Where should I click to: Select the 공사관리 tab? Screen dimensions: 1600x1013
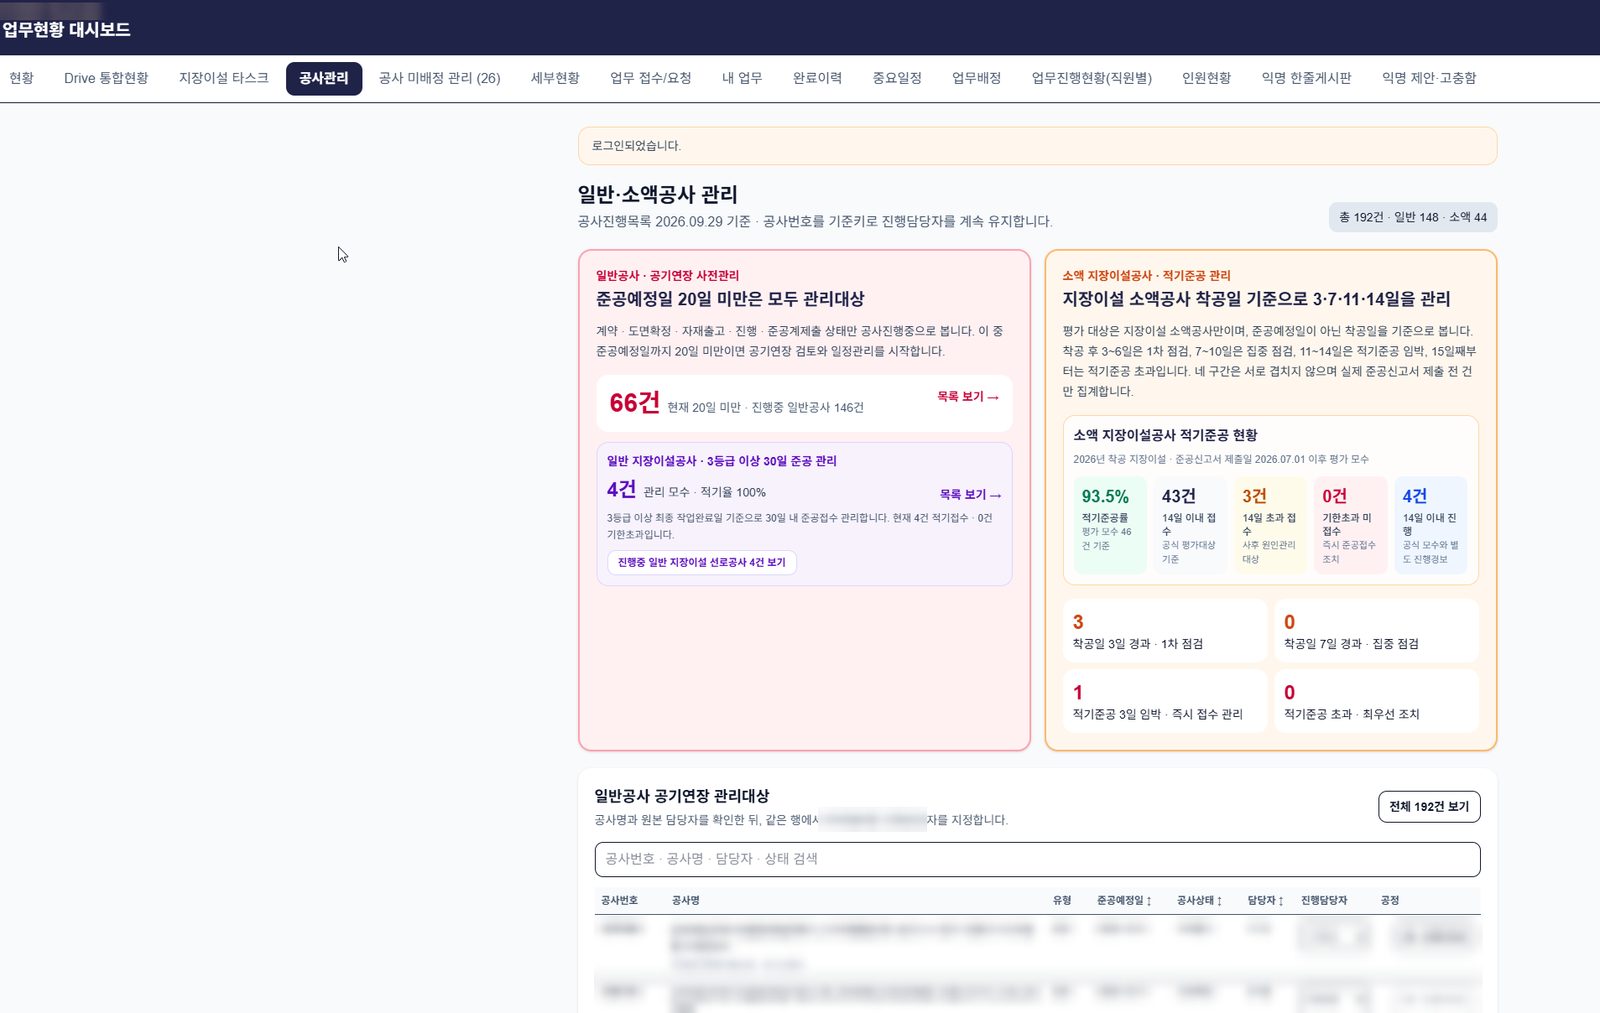tap(324, 78)
